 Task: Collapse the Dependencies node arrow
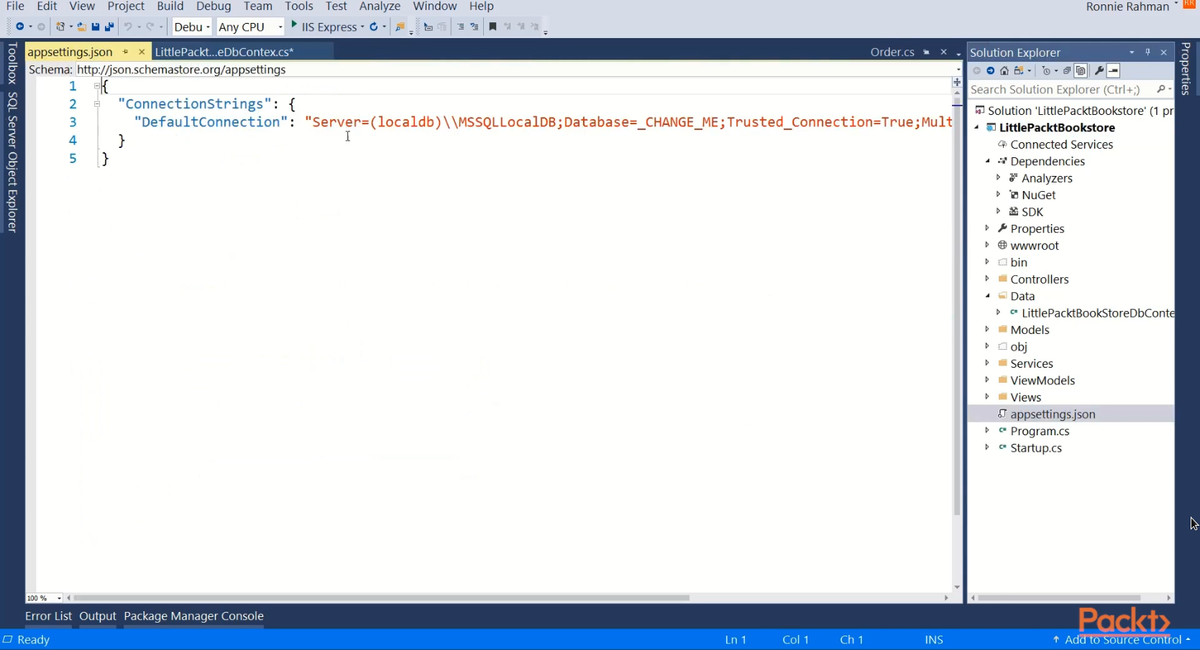tap(988, 161)
